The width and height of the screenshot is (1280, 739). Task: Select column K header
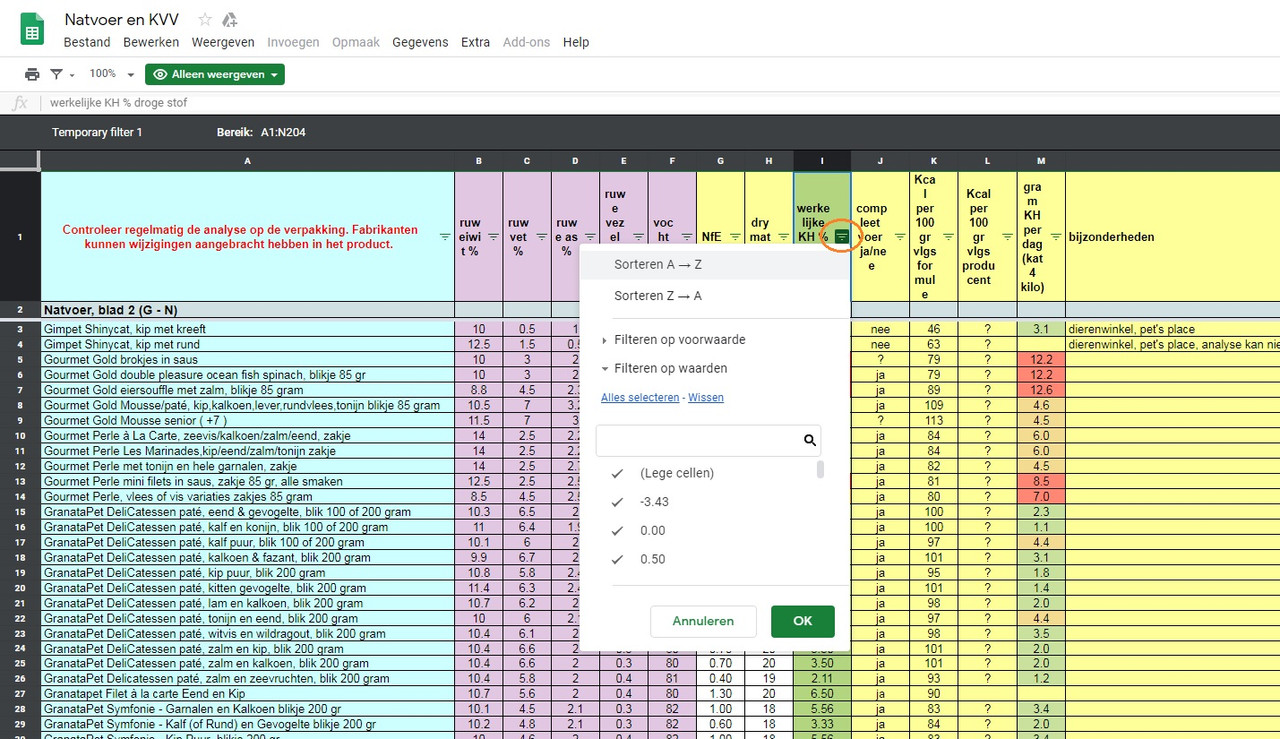(934, 161)
